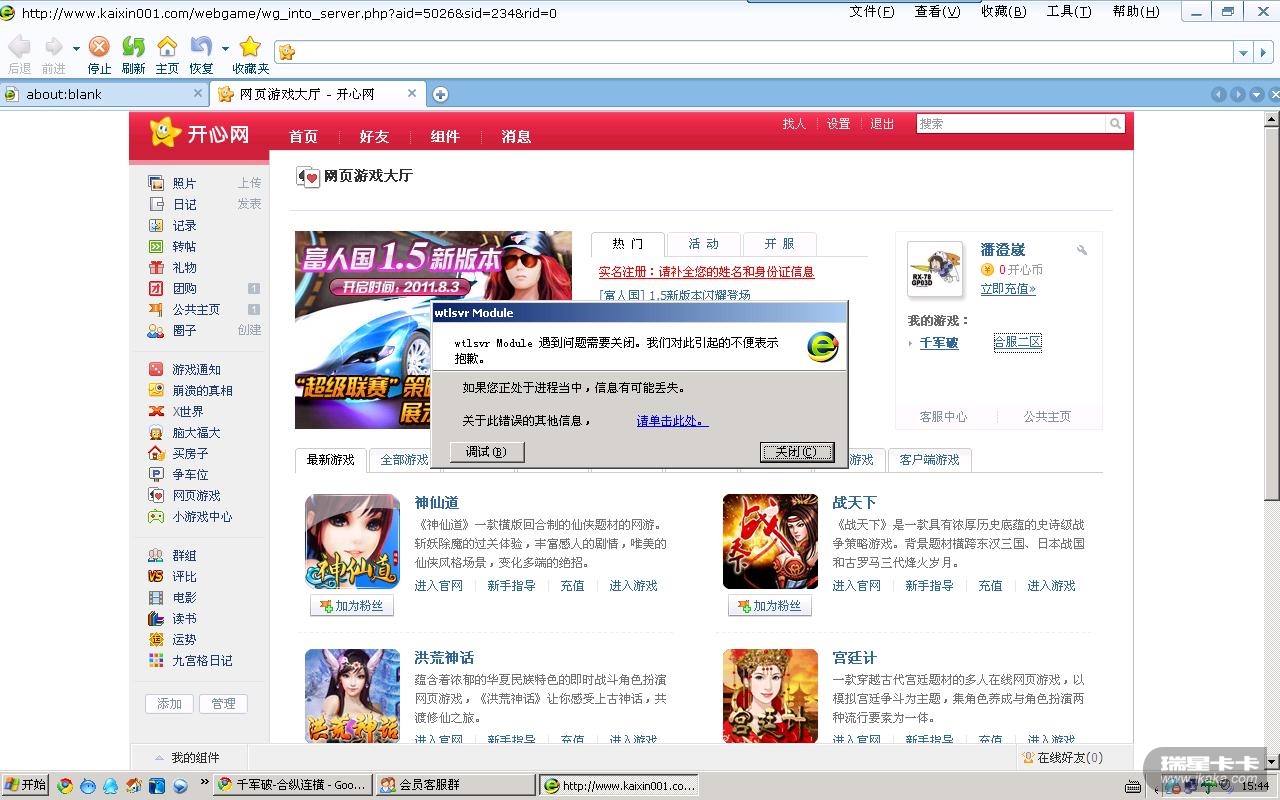The height and width of the screenshot is (800, 1280).
Task: Click the 开始 Start button on the taskbar
Action: pyautogui.click(x=26, y=785)
